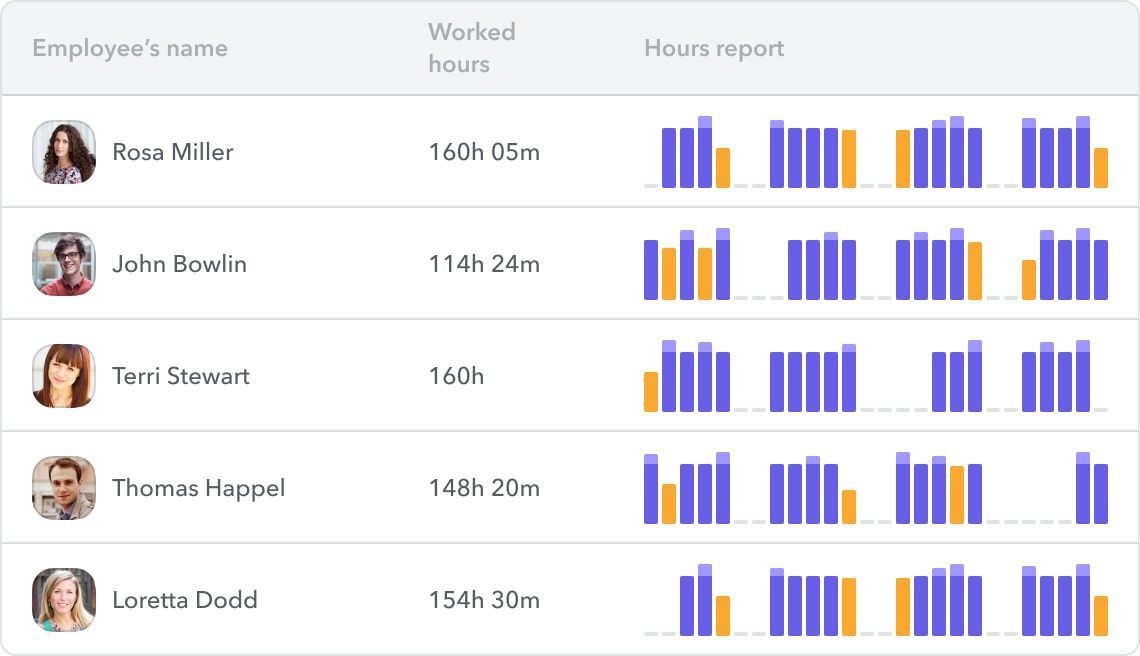Select the first orange bar in Terri's chart
Image resolution: width=1140 pixels, height=656 pixels.
click(651, 392)
